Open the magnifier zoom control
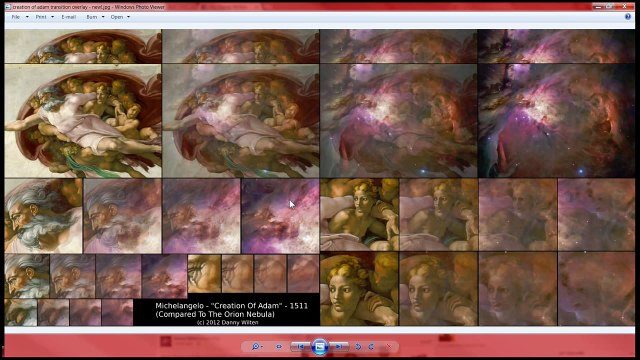 pos(256,347)
